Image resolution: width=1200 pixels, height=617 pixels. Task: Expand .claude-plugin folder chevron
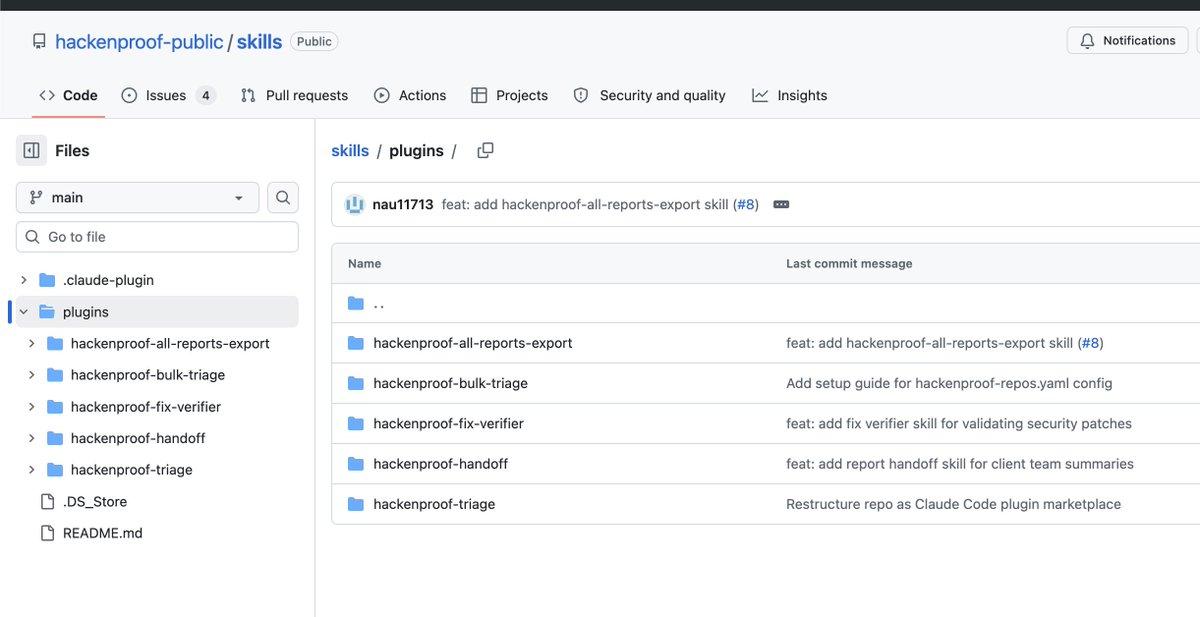coord(24,280)
